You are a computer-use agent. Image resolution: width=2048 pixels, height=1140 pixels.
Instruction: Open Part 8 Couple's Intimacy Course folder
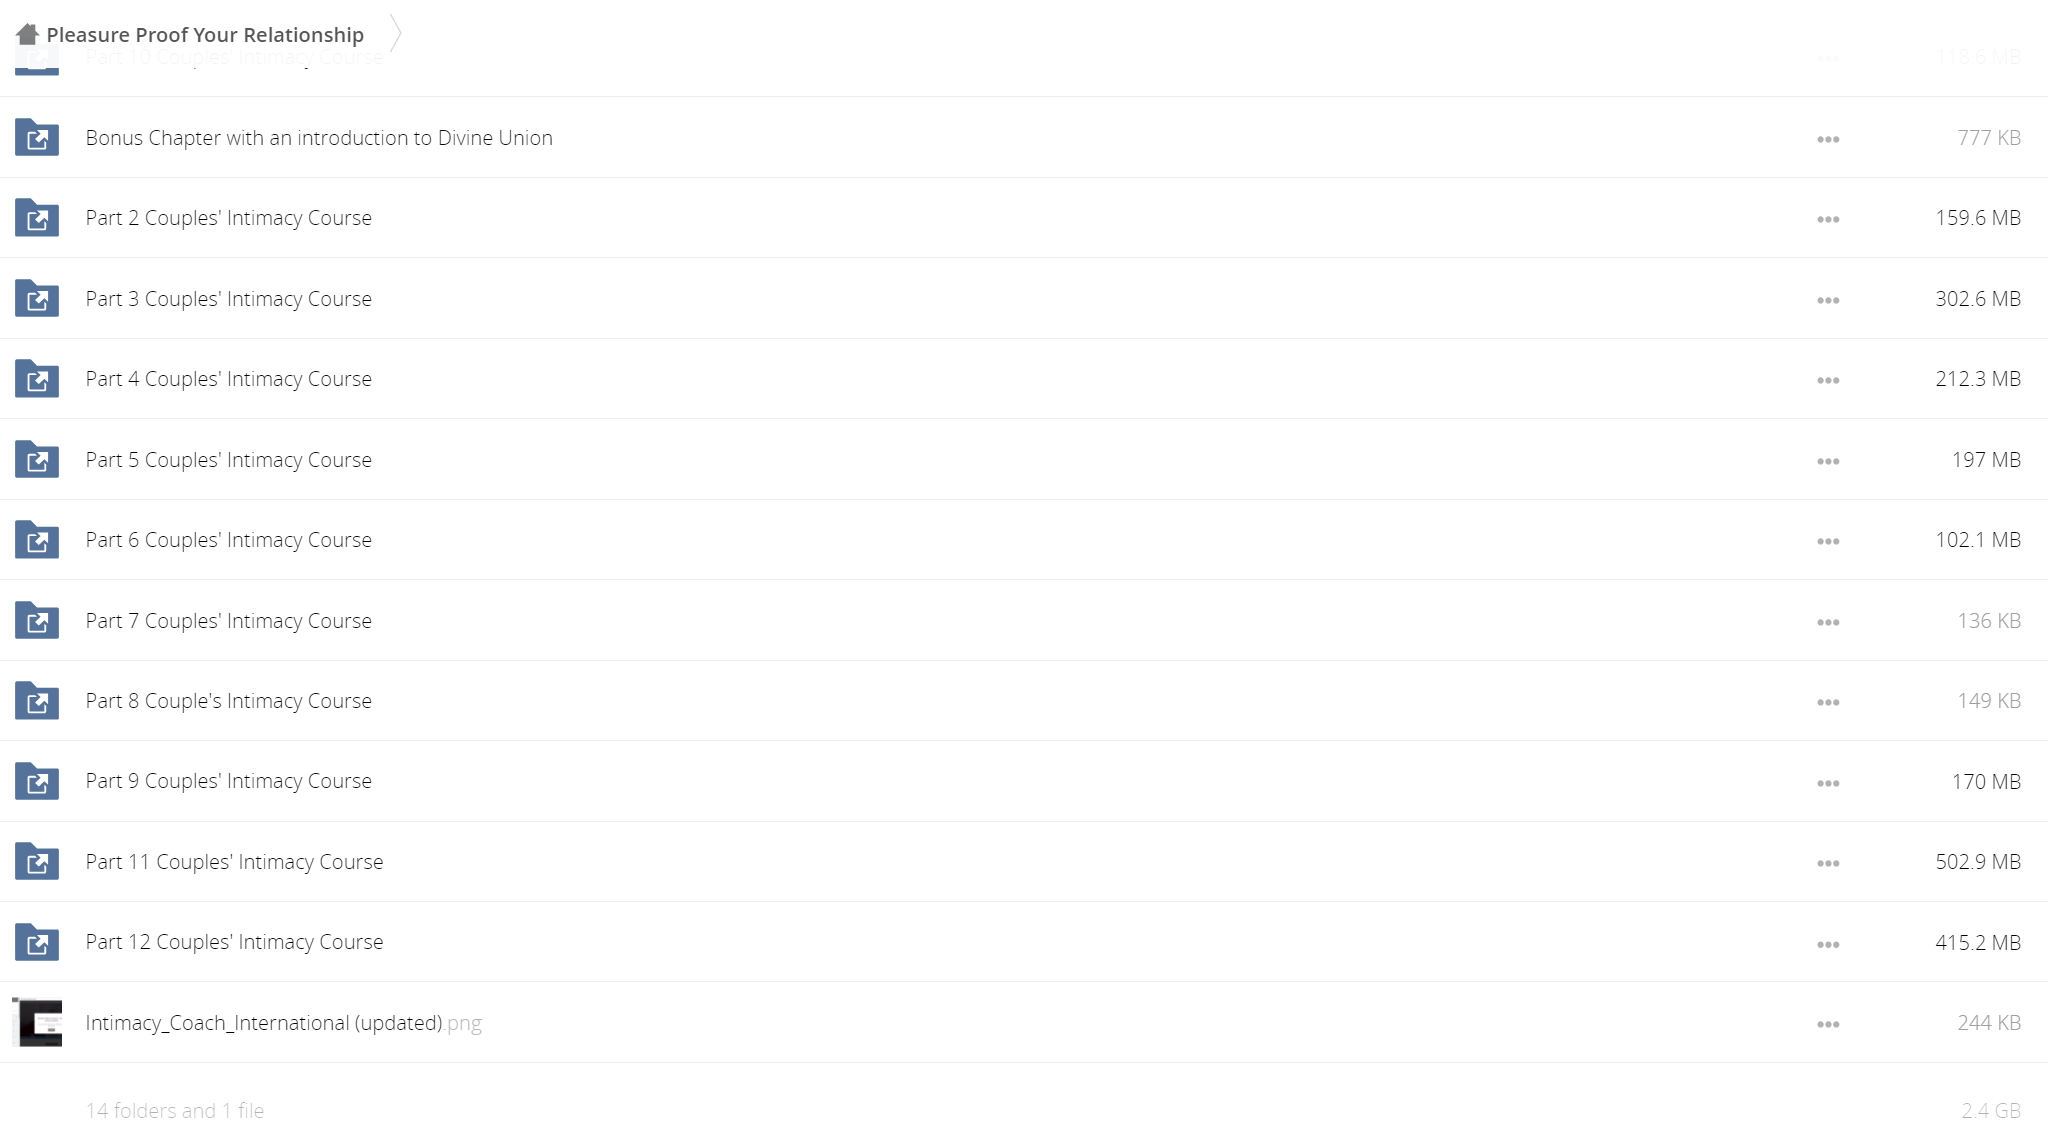tap(228, 701)
